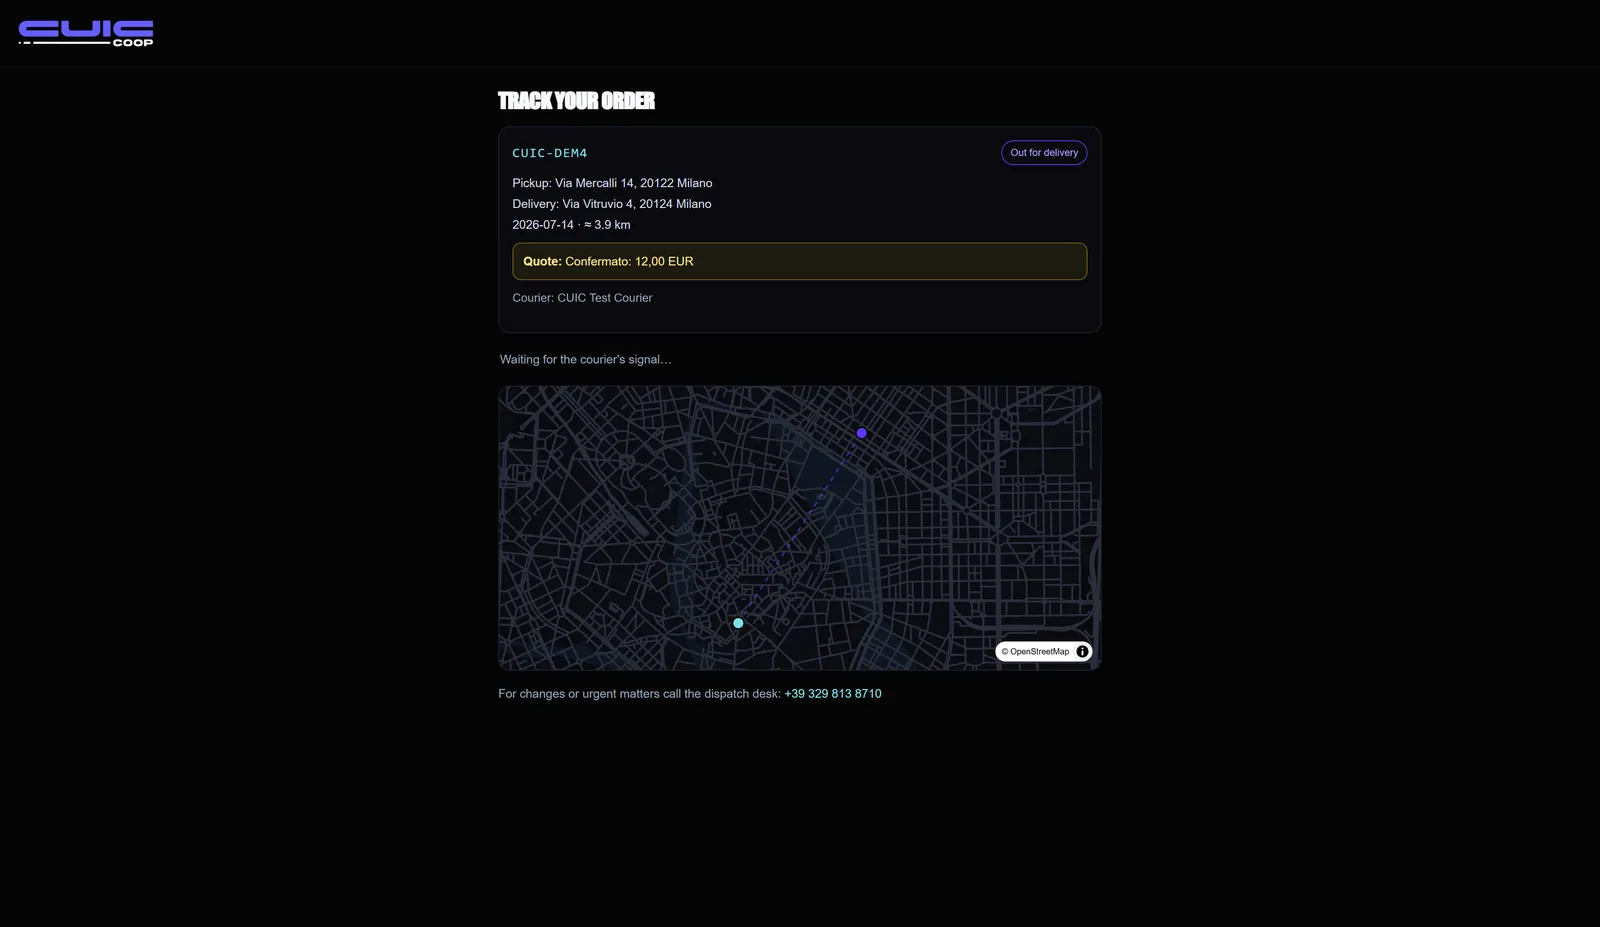Click the date and distance line
Viewport: 1600px width, 927px height.
pos(571,225)
